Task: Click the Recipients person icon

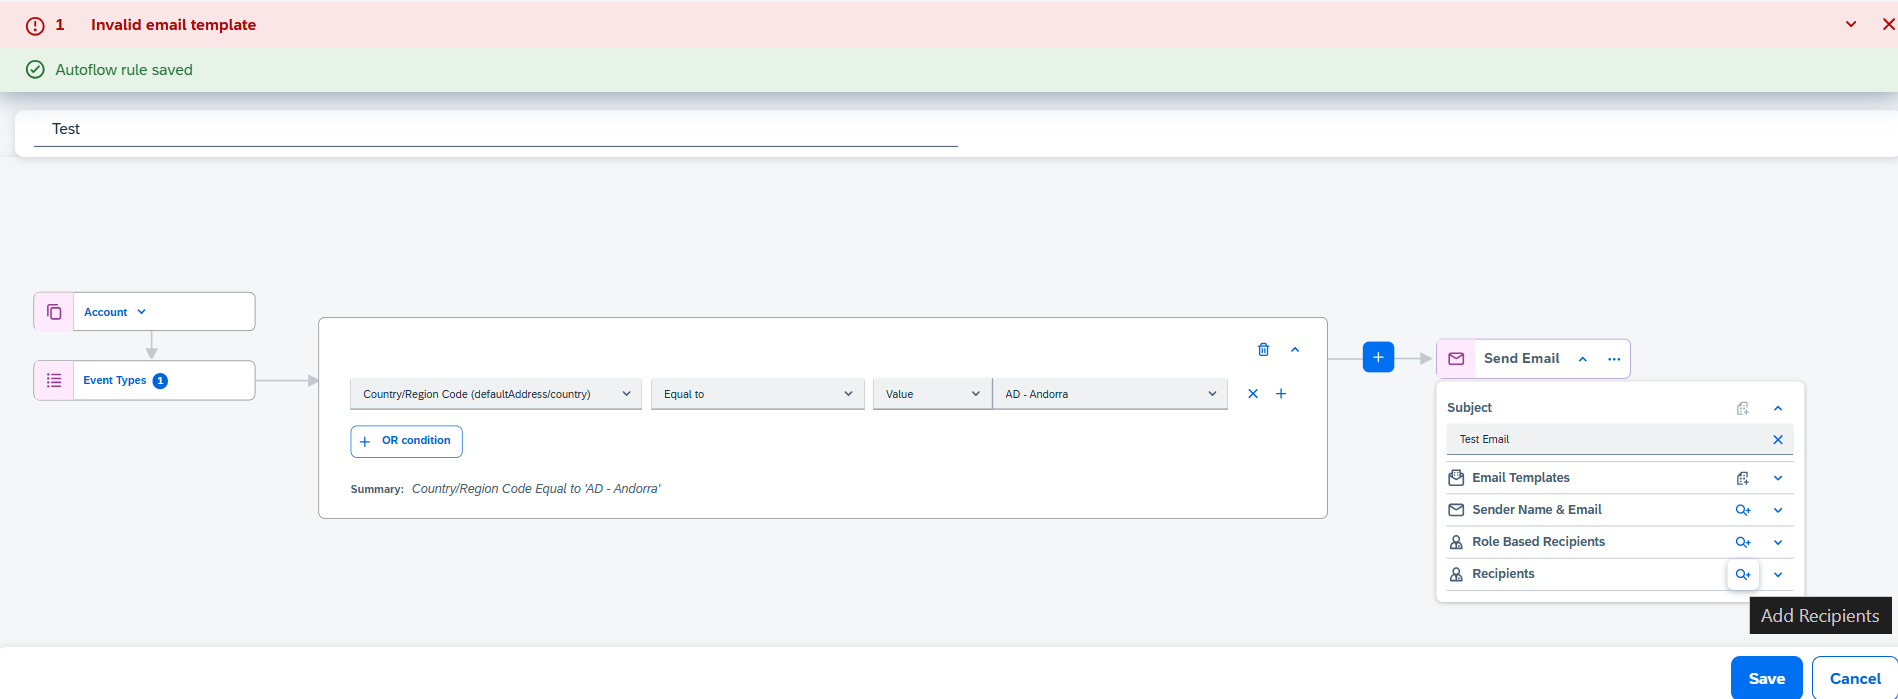Action: 1456,574
